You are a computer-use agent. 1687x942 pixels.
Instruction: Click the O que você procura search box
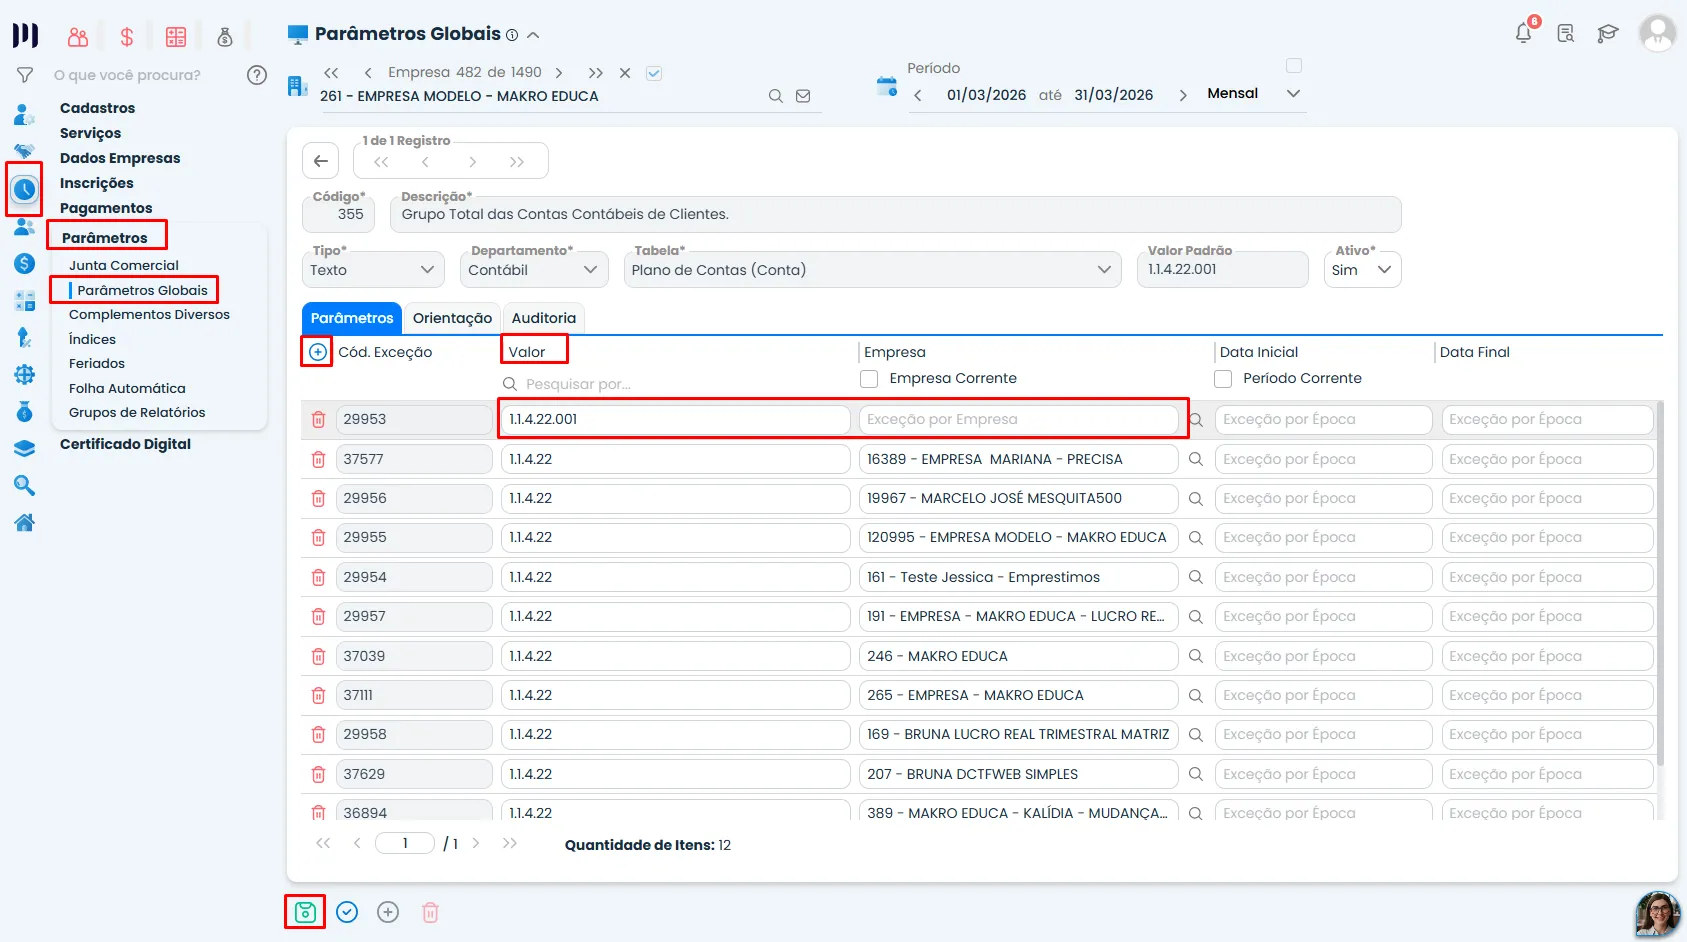tap(127, 75)
